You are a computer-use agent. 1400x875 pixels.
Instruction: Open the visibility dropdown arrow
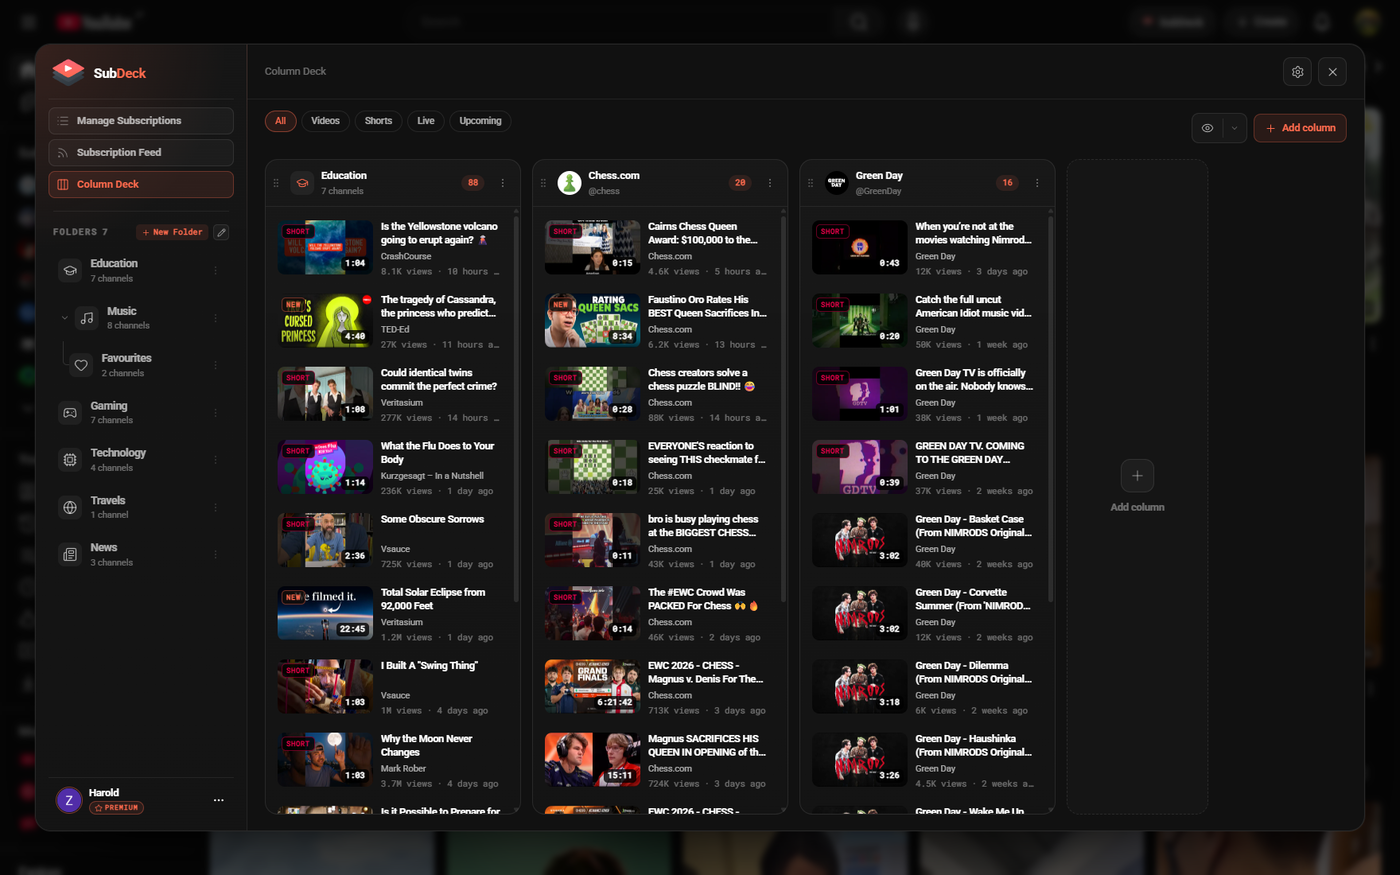click(x=1234, y=128)
